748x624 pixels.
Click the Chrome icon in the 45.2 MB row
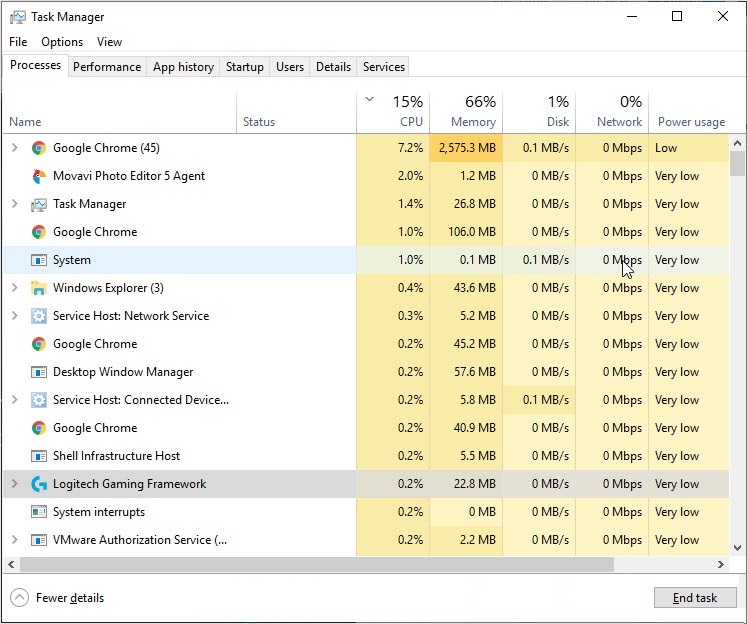click(x=39, y=344)
